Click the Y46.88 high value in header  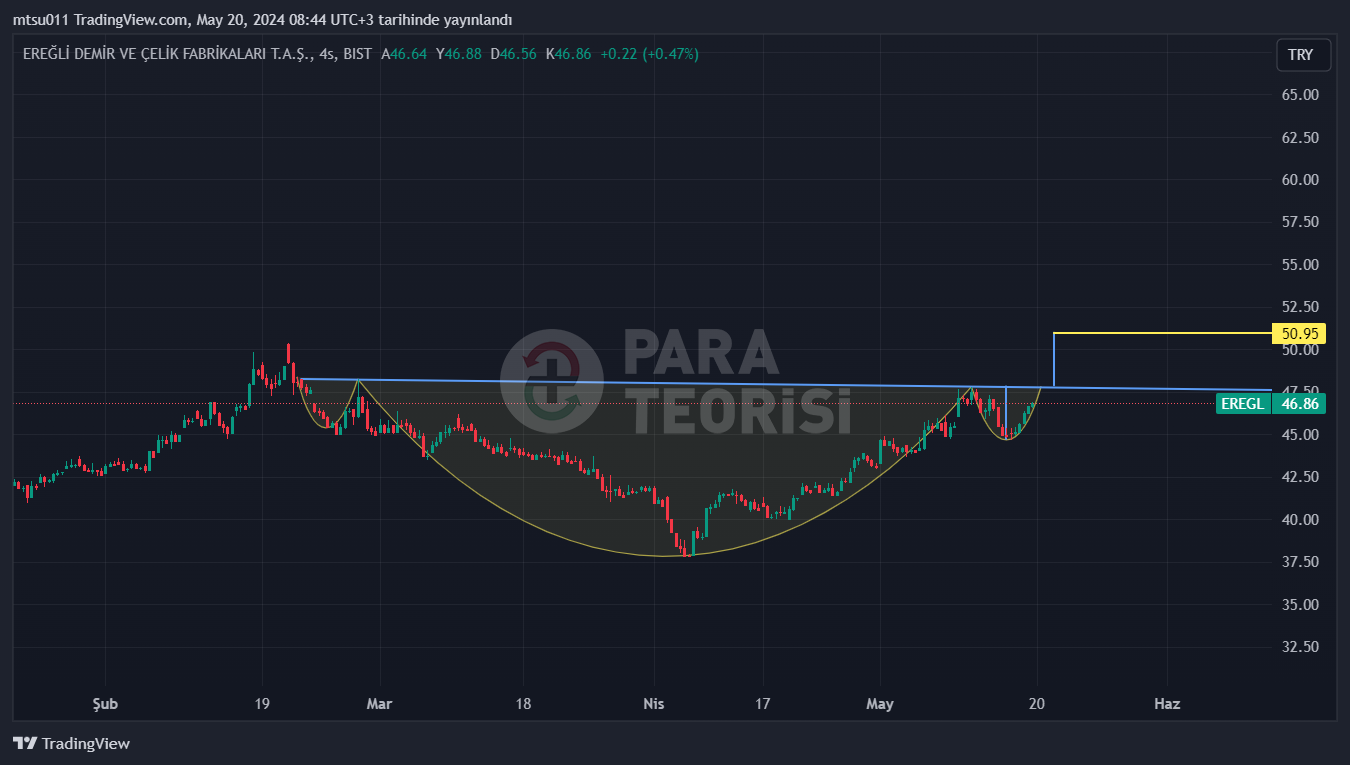(x=458, y=54)
